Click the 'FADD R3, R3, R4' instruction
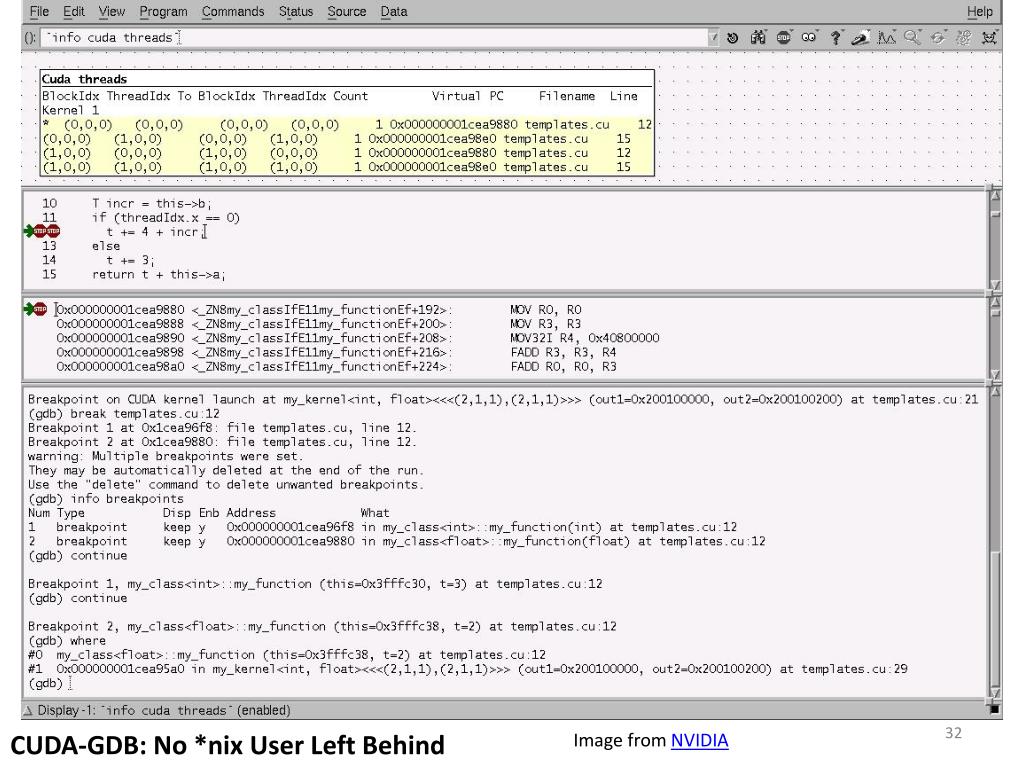 [x=564, y=353]
